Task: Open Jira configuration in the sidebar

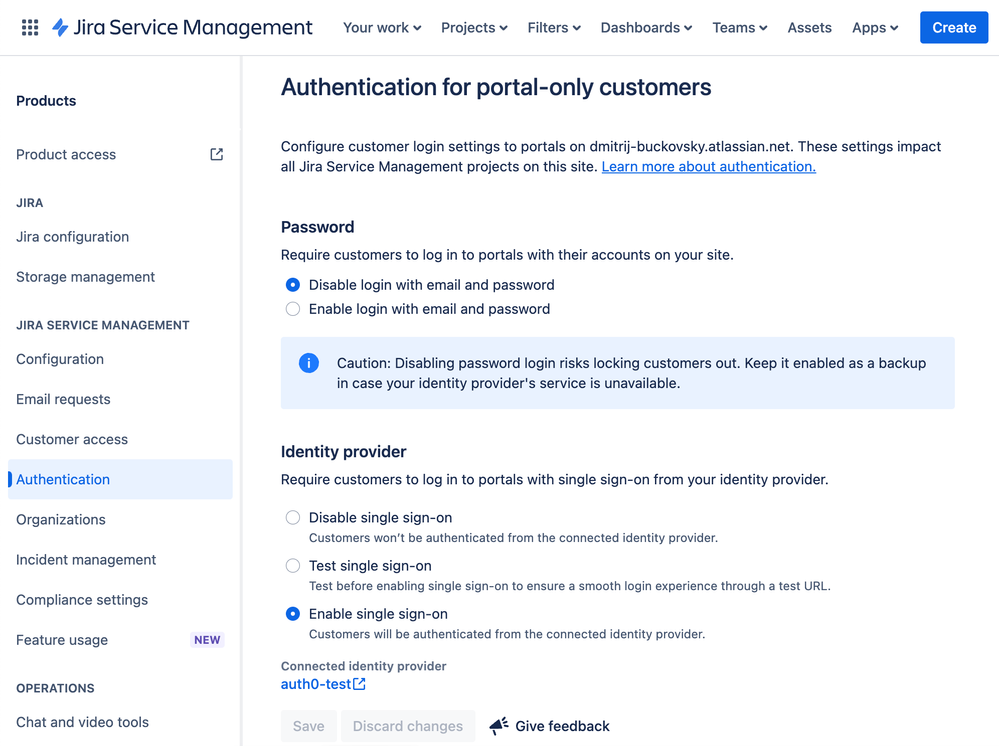Action: [x=120, y=236]
